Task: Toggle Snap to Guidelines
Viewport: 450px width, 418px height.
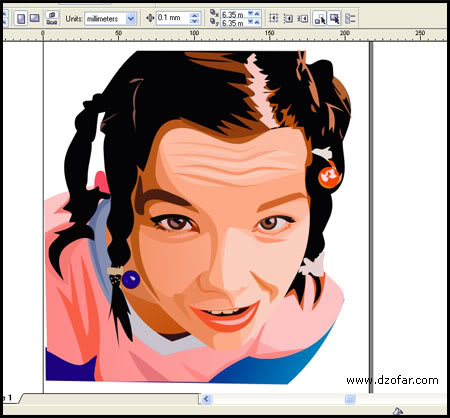Action: (288, 18)
